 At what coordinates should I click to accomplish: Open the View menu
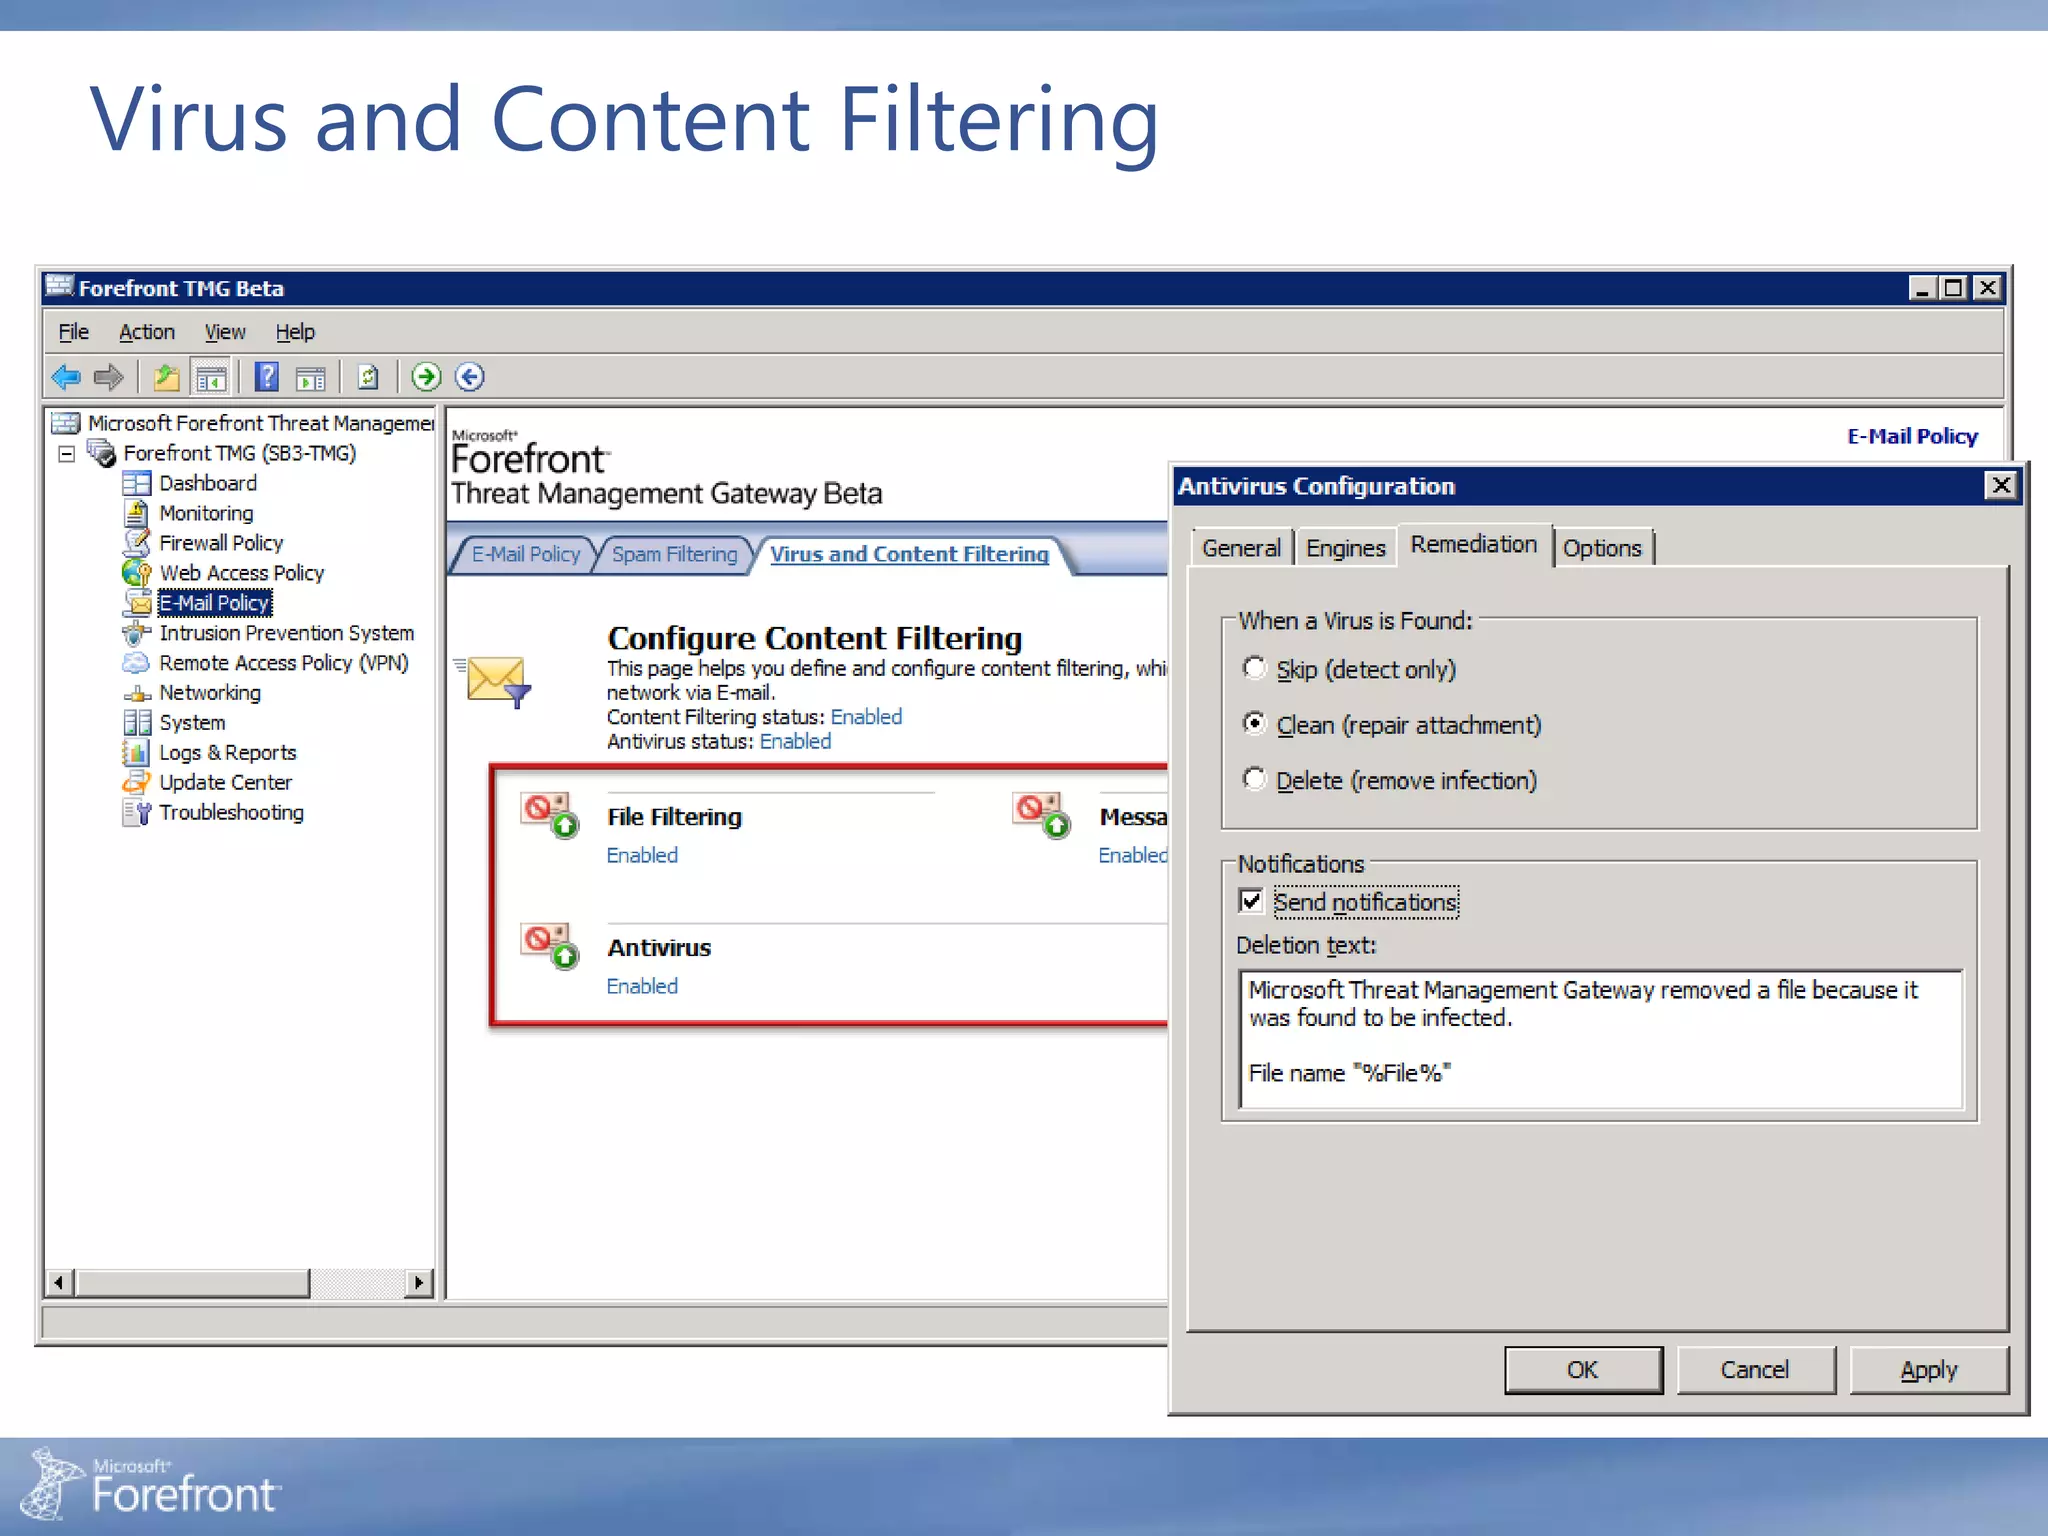point(225,332)
